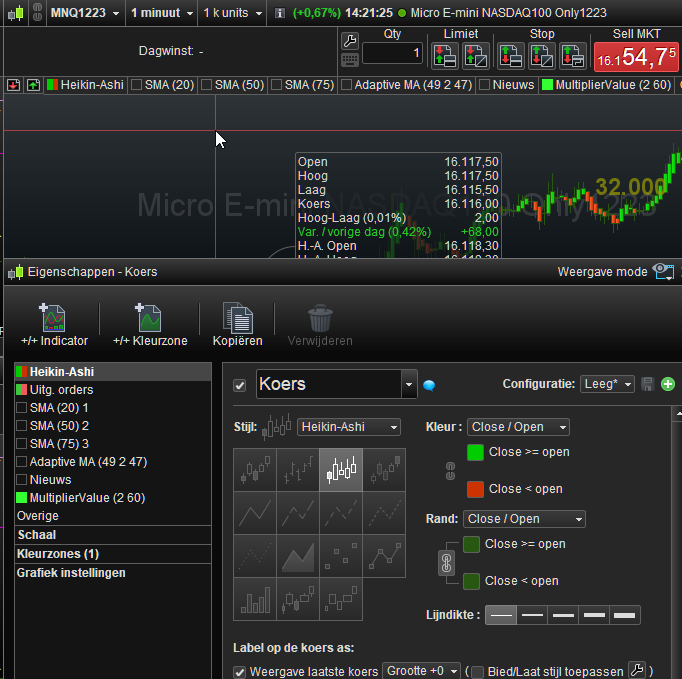
Task: Click the chain link icon between the Kleur colors
Action: 451,471
